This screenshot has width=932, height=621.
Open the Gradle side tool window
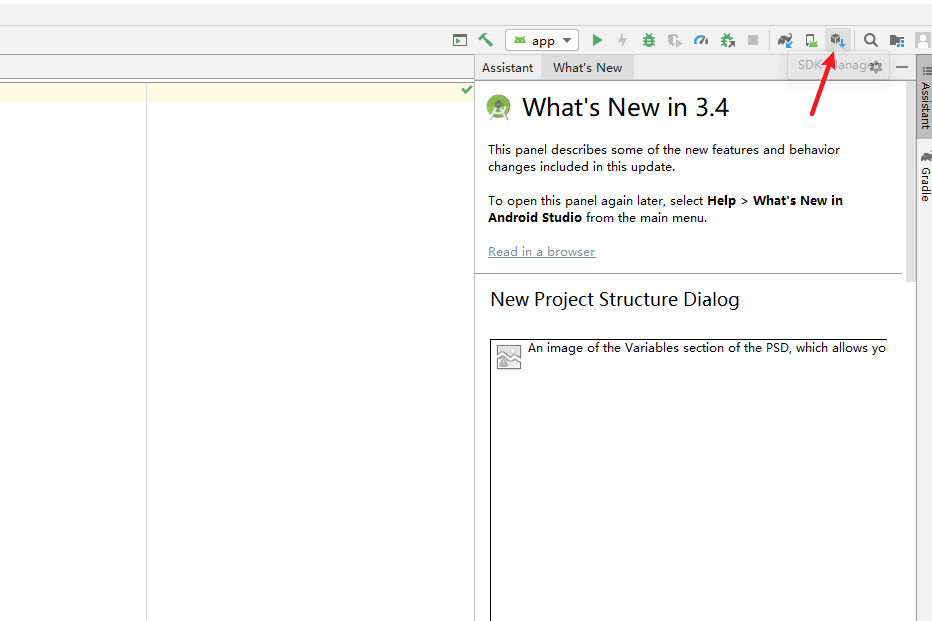pyautogui.click(x=925, y=178)
